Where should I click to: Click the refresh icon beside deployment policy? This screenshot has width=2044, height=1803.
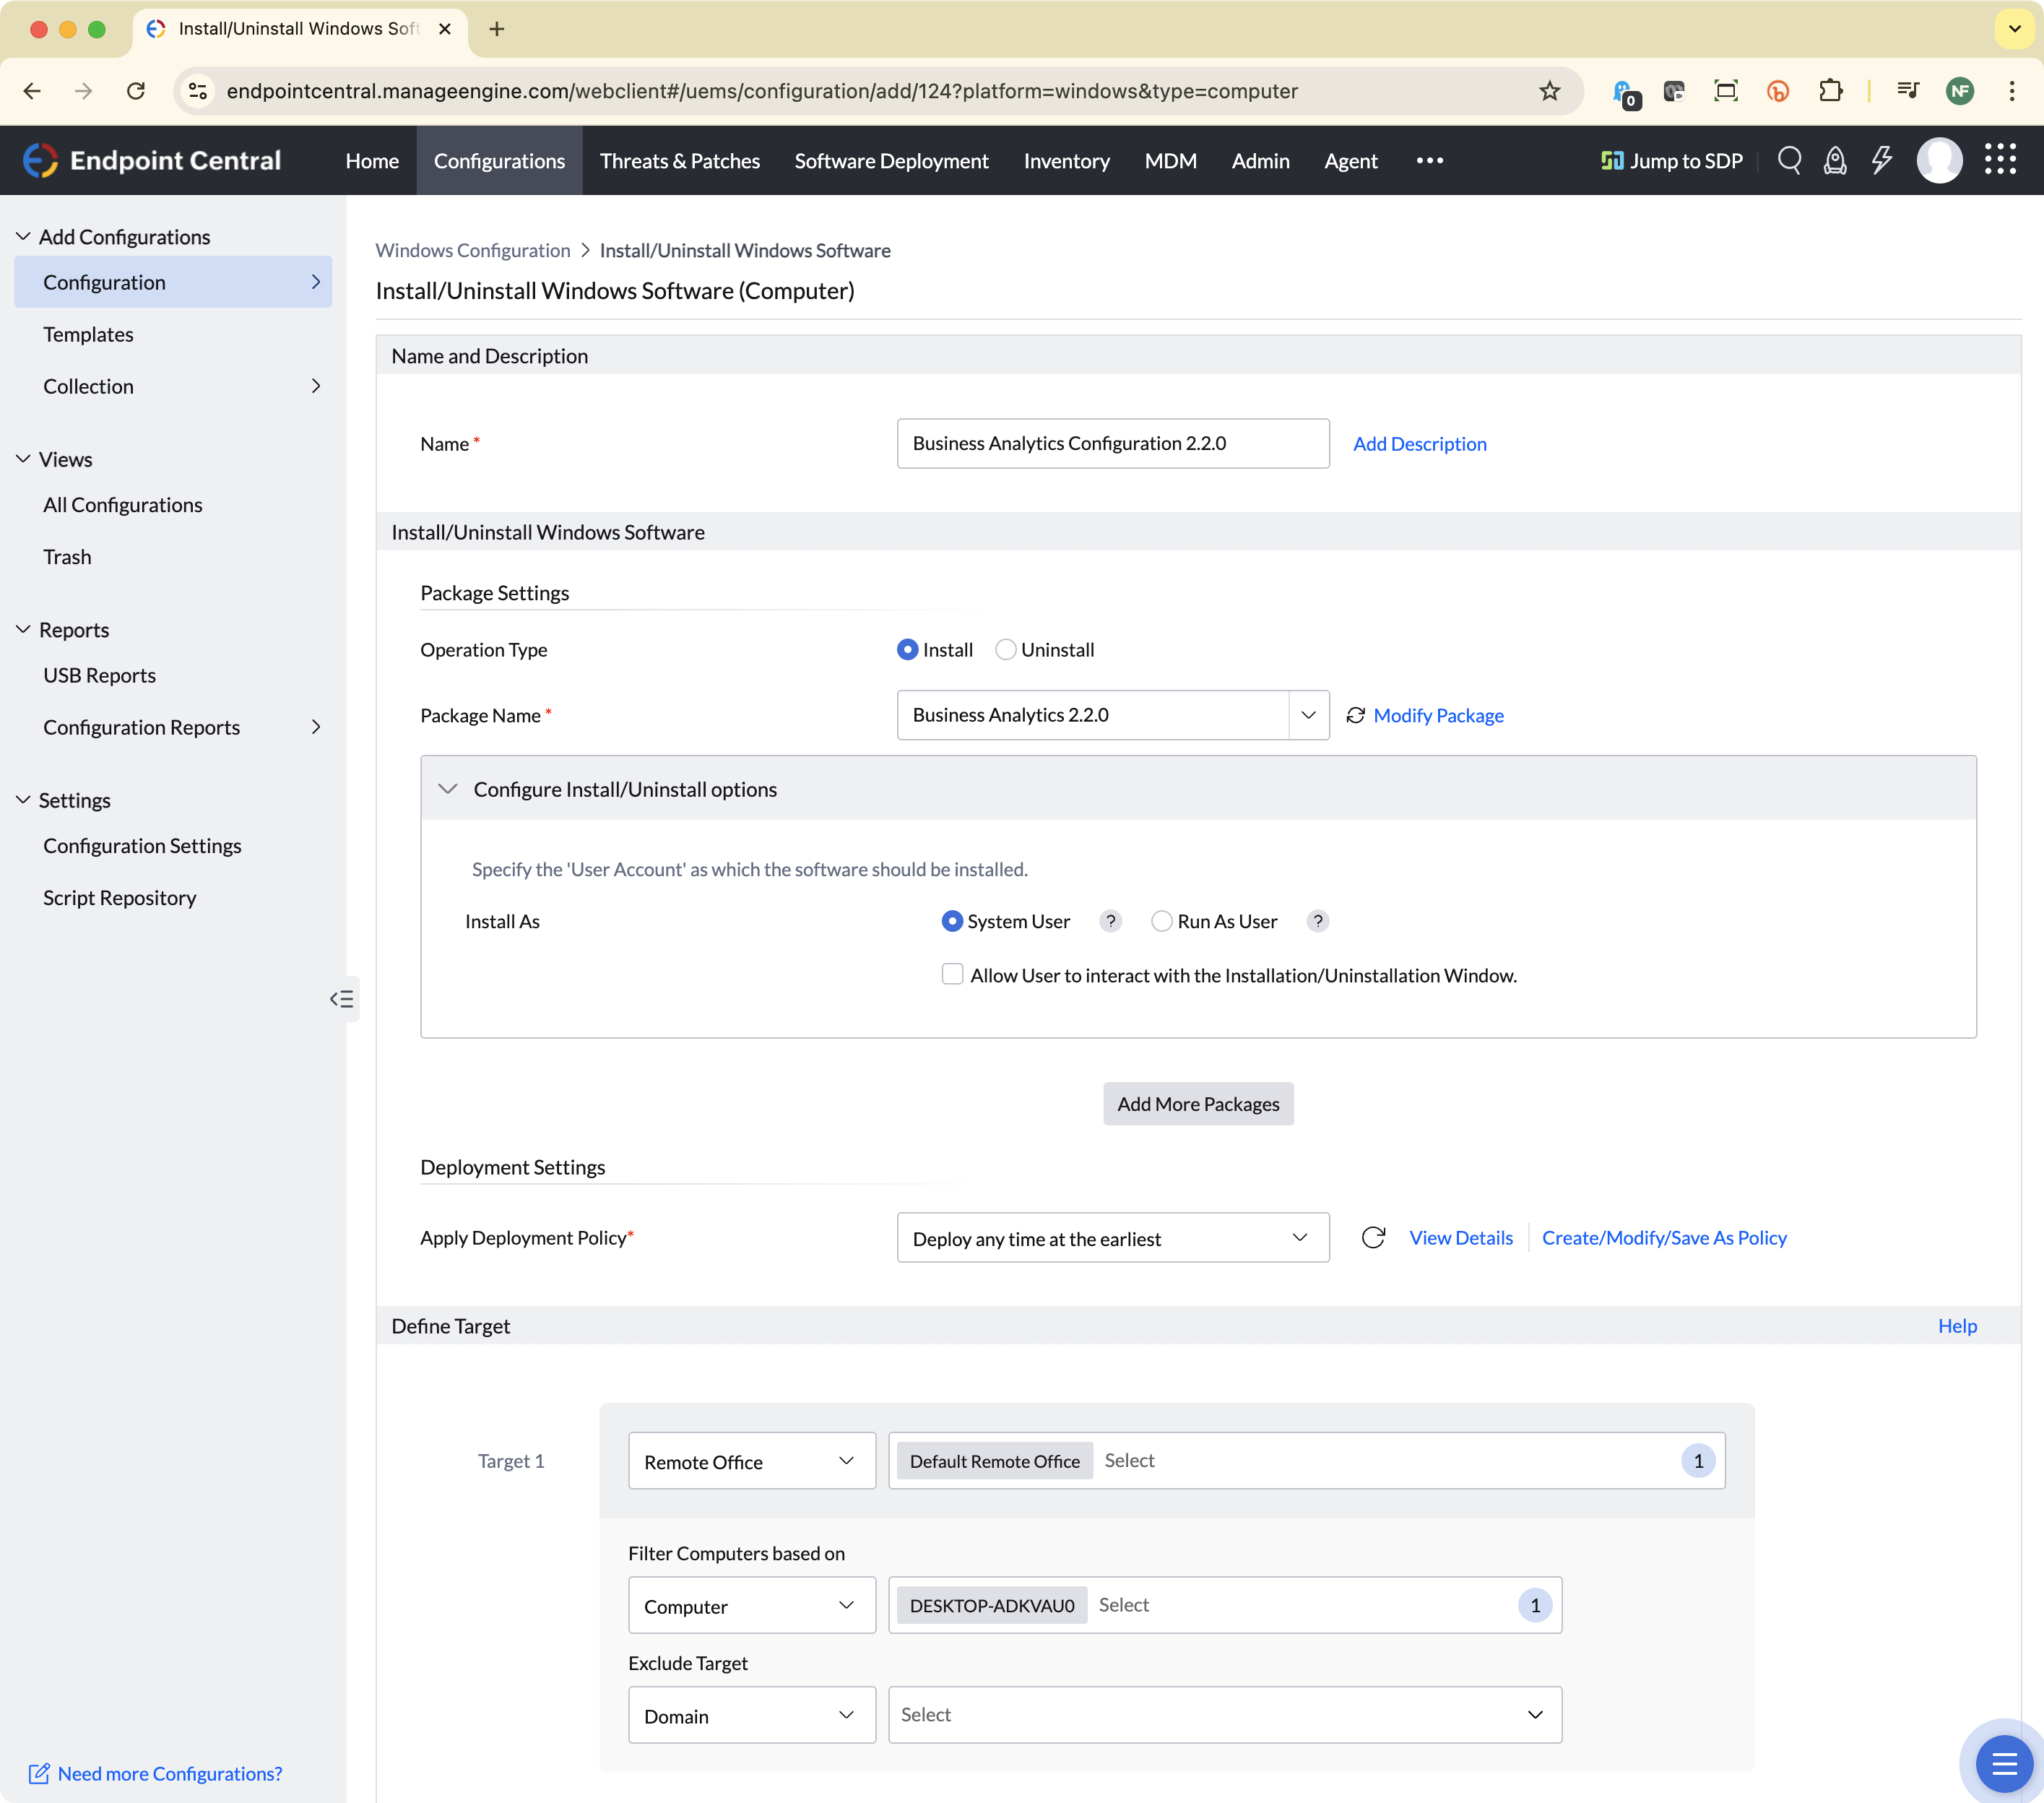tap(1373, 1237)
